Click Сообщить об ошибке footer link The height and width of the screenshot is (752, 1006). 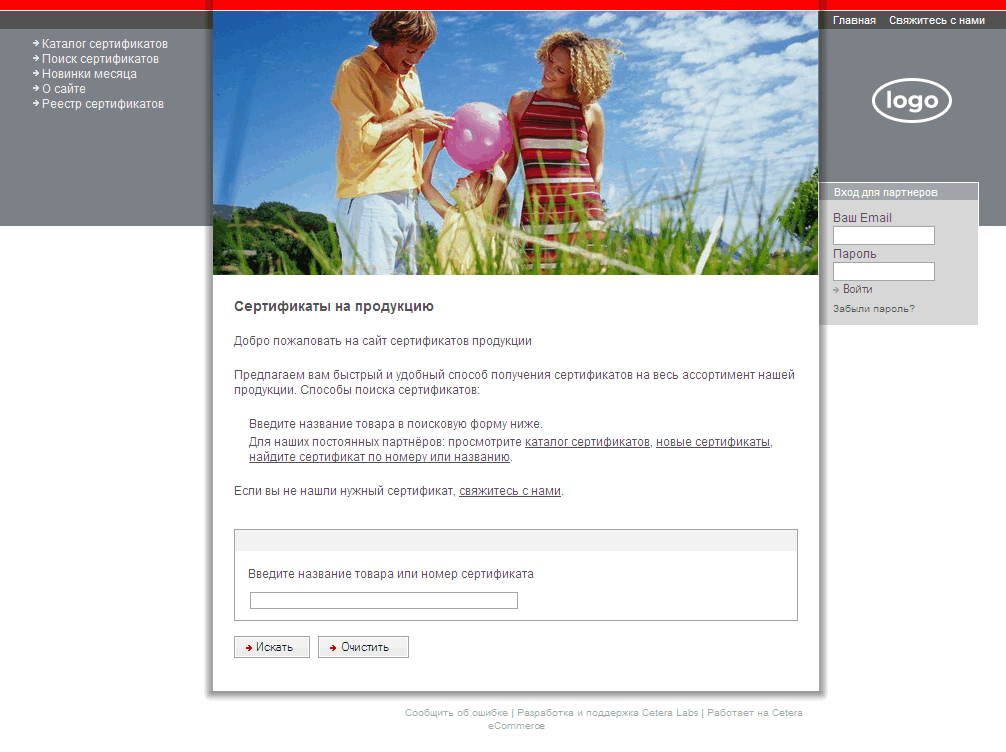click(456, 713)
